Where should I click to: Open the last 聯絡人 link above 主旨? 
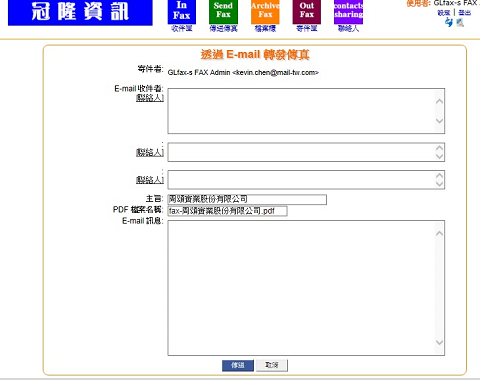coord(150,180)
